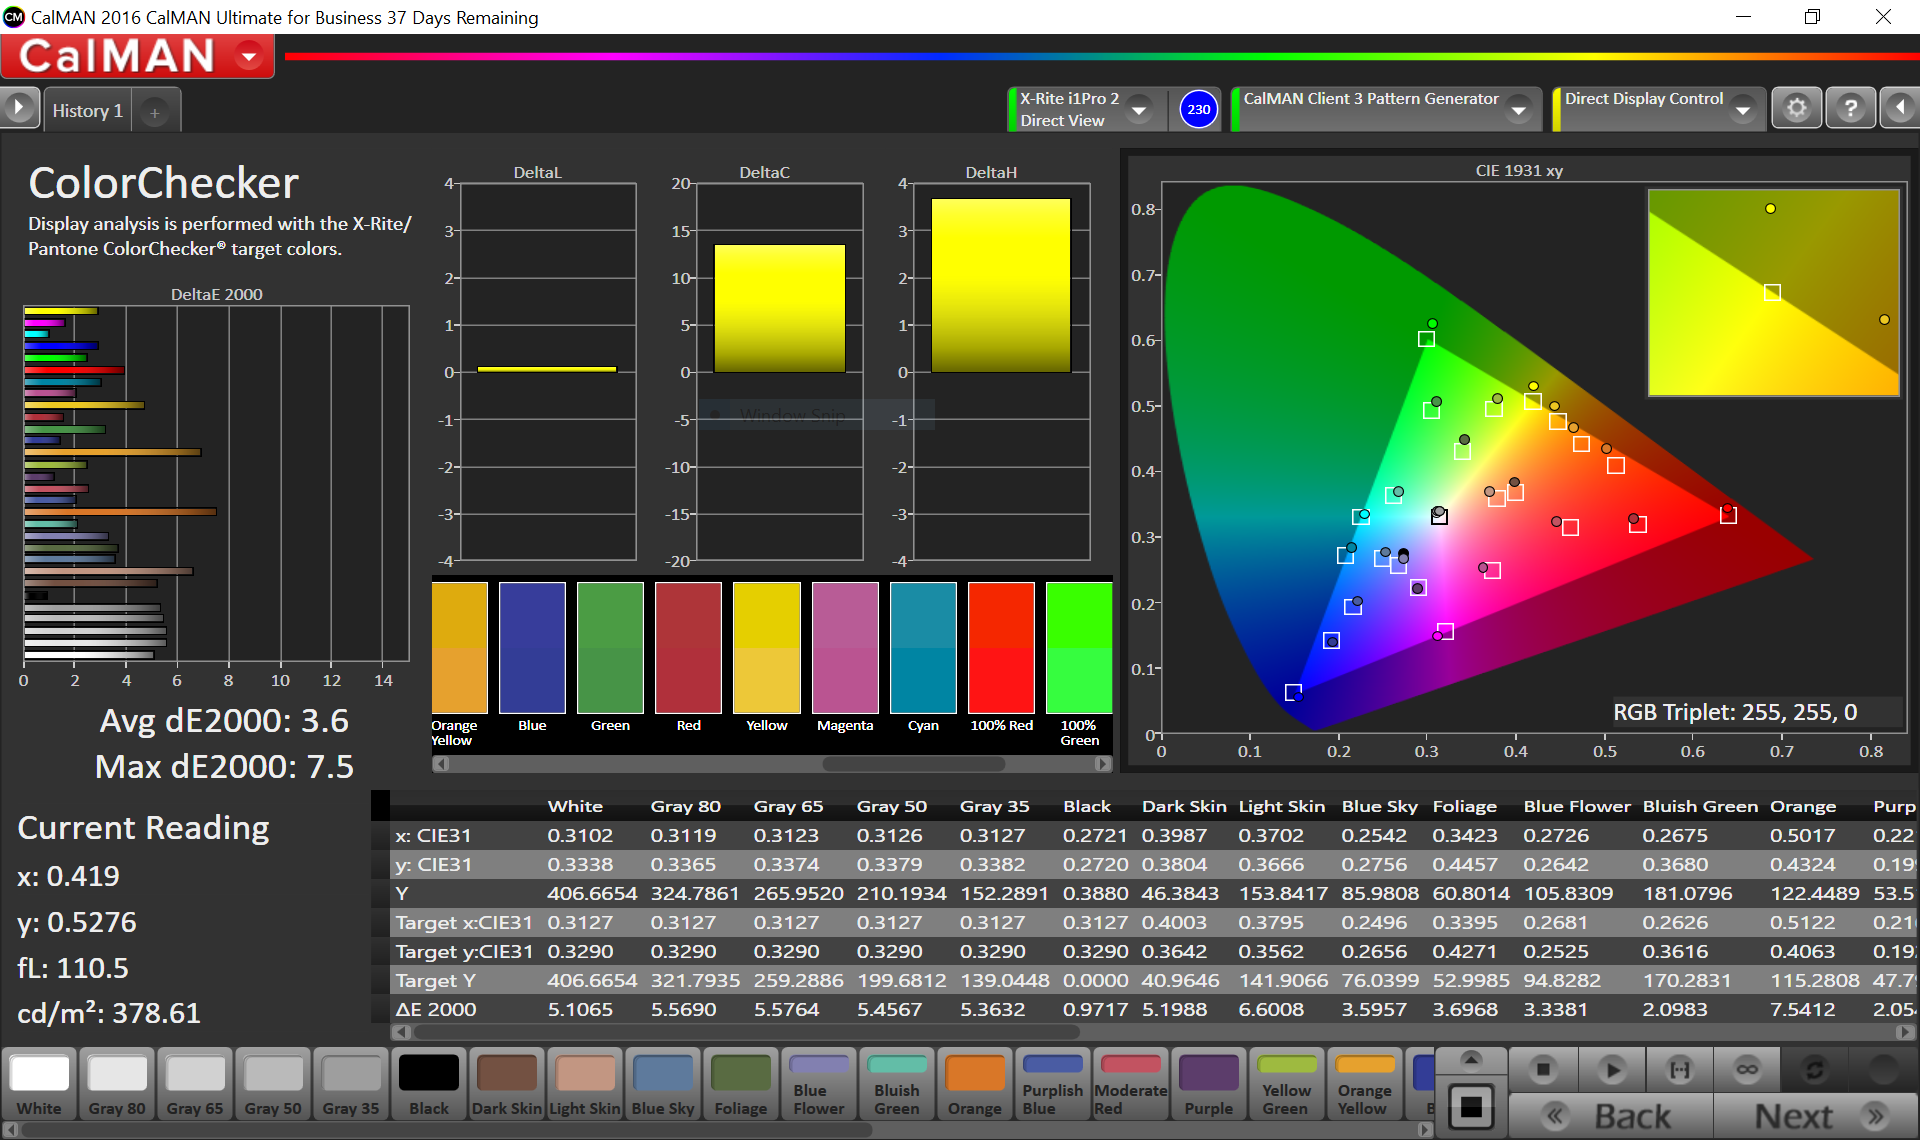Viewport: 1920px width, 1140px height.
Task: Open the settings gear icon
Action: (x=1797, y=108)
